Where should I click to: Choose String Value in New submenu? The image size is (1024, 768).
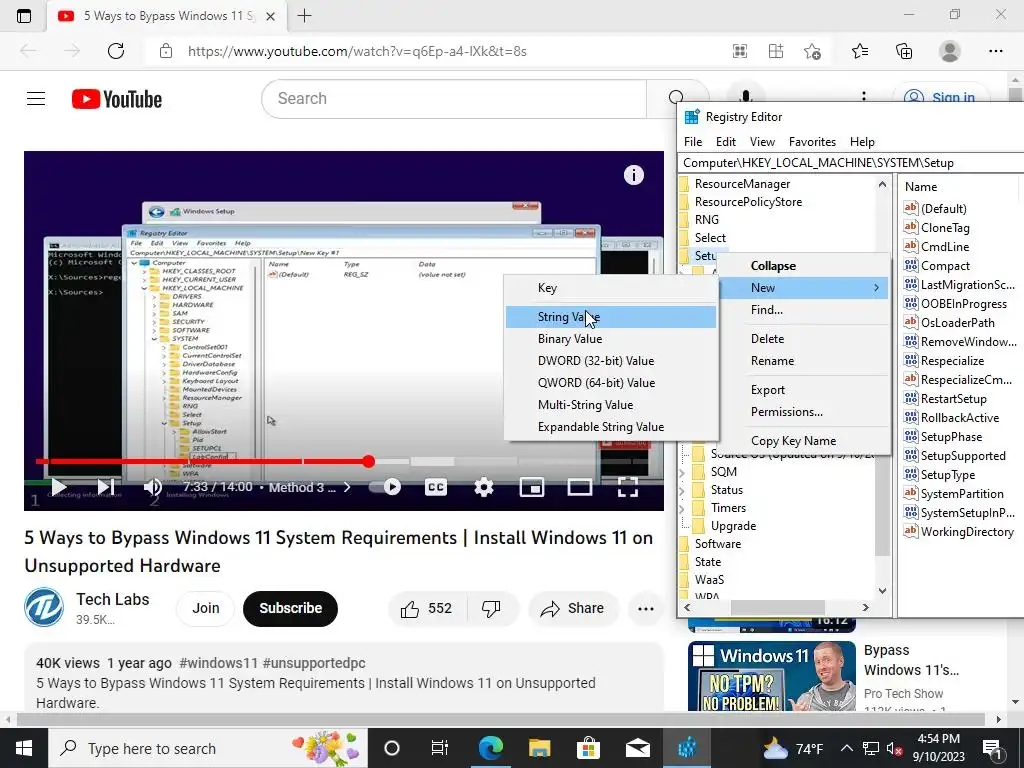click(x=611, y=317)
